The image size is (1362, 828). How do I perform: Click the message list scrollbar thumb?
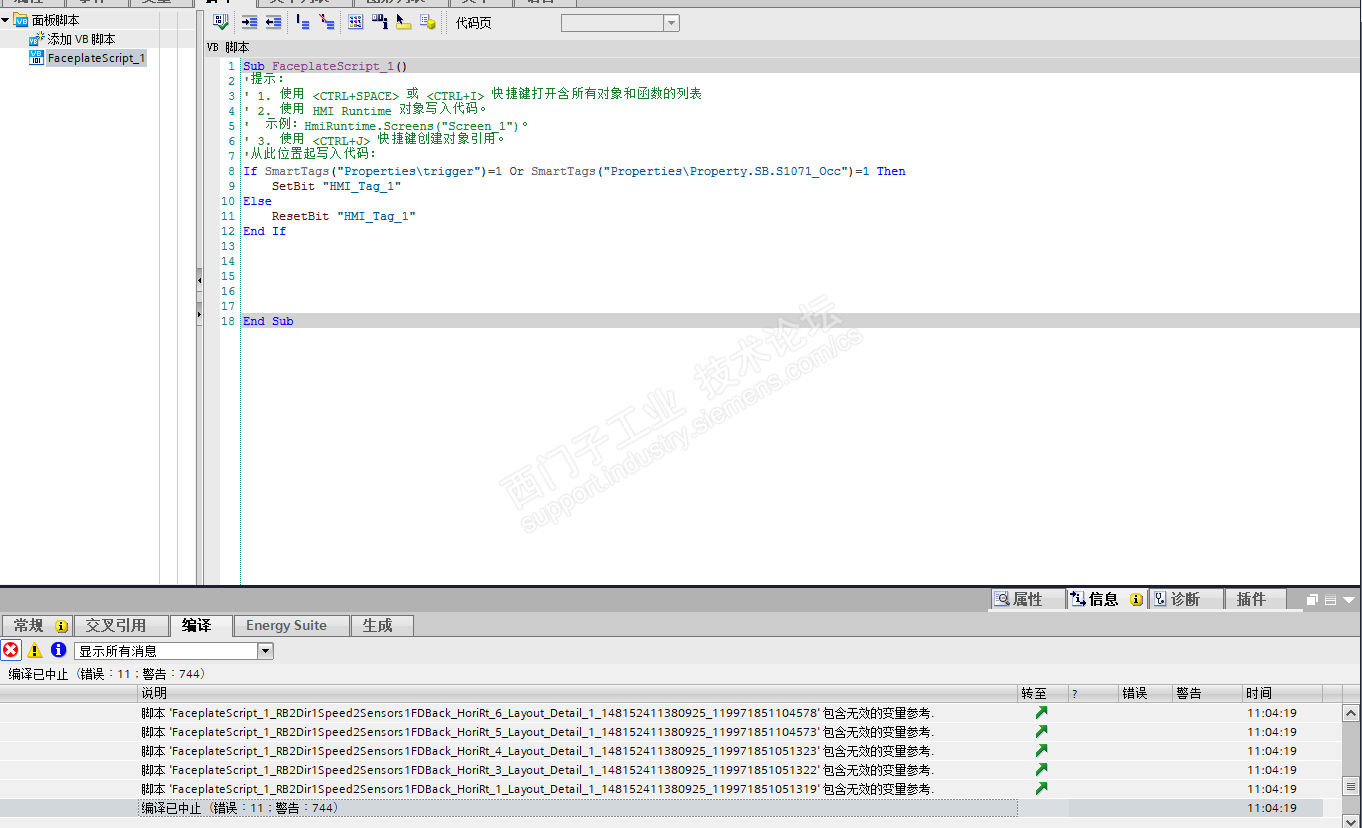click(x=1351, y=787)
